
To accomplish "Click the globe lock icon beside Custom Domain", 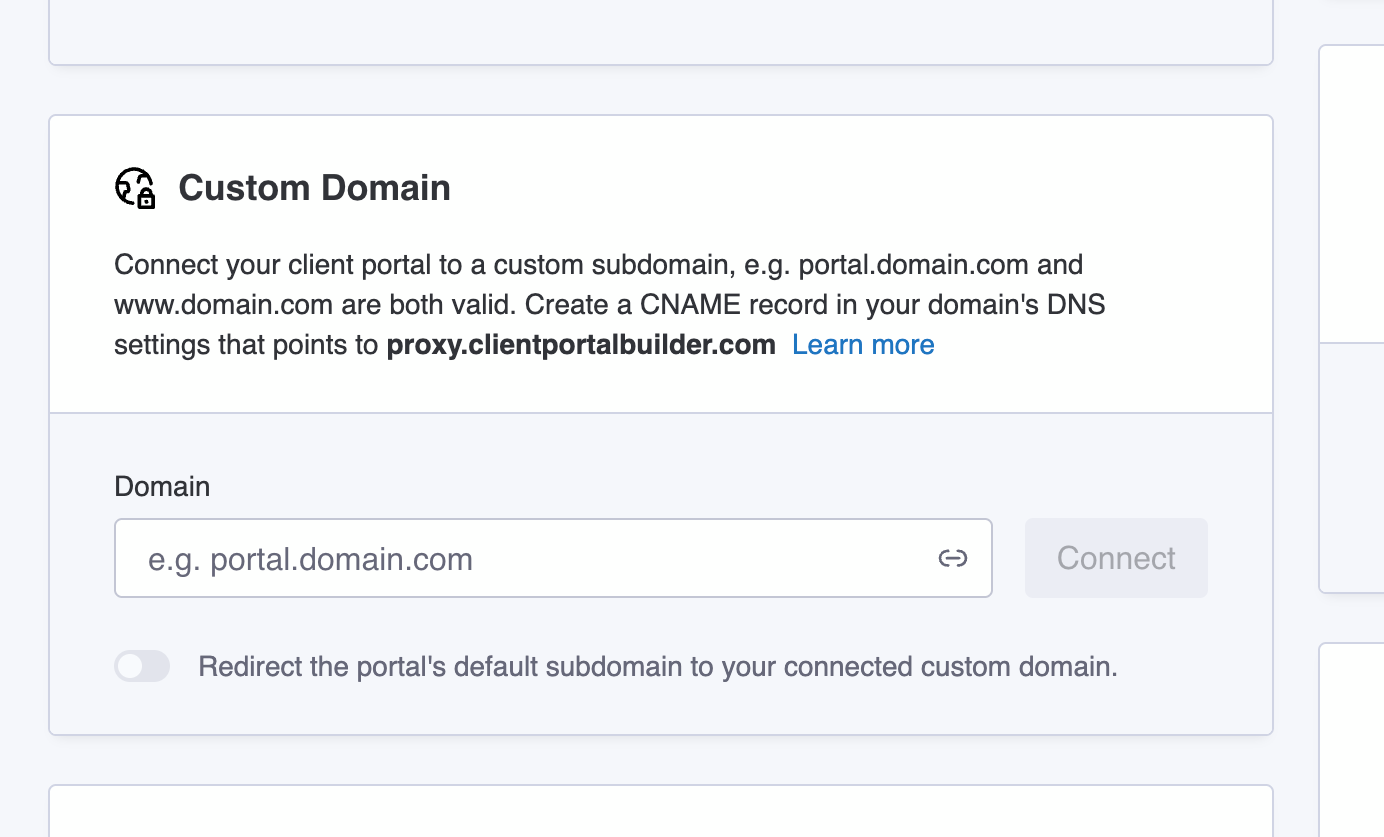I will point(135,188).
